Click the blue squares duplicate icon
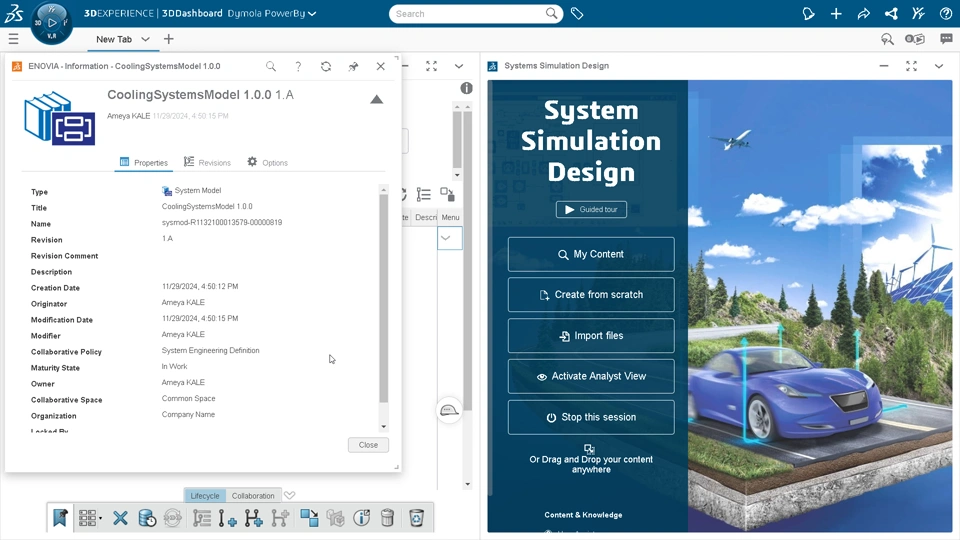Image resolution: width=960 pixels, height=540 pixels. [309, 518]
